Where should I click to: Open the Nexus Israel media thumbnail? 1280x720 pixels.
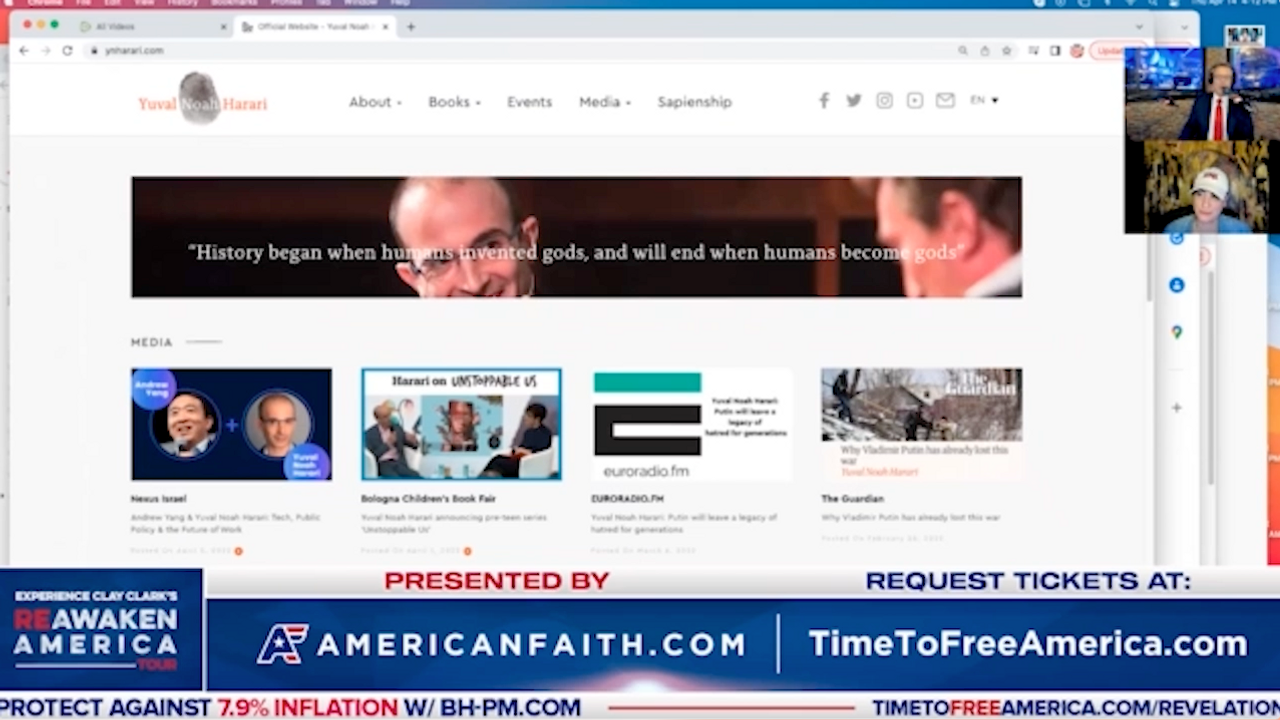[231, 424]
